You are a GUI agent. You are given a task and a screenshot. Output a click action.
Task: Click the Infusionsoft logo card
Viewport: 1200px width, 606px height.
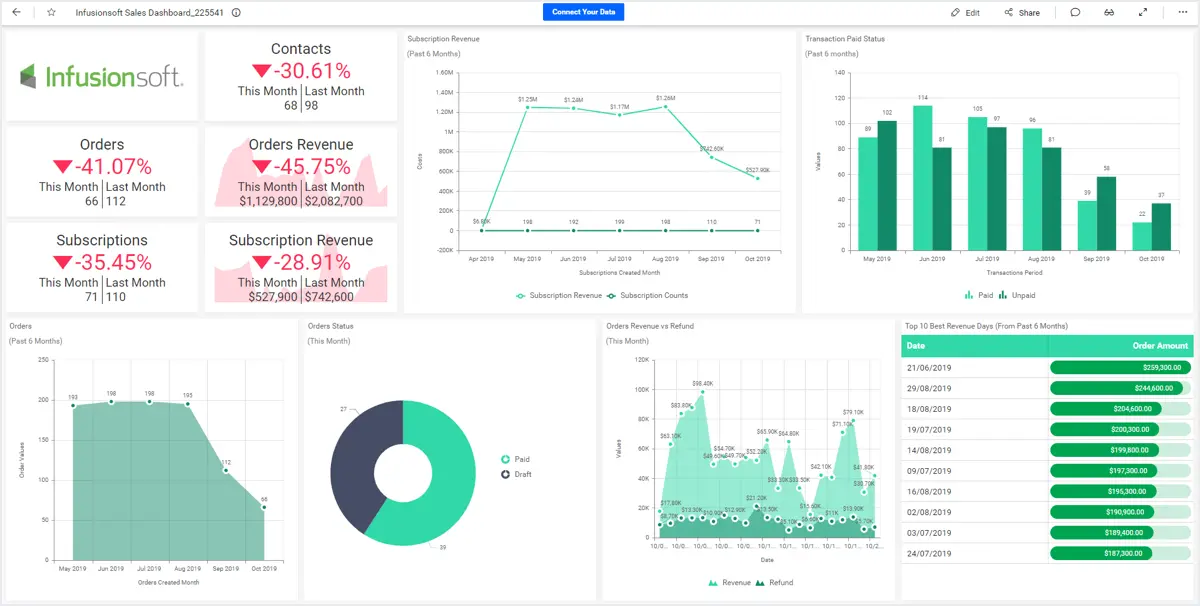click(x=101, y=76)
